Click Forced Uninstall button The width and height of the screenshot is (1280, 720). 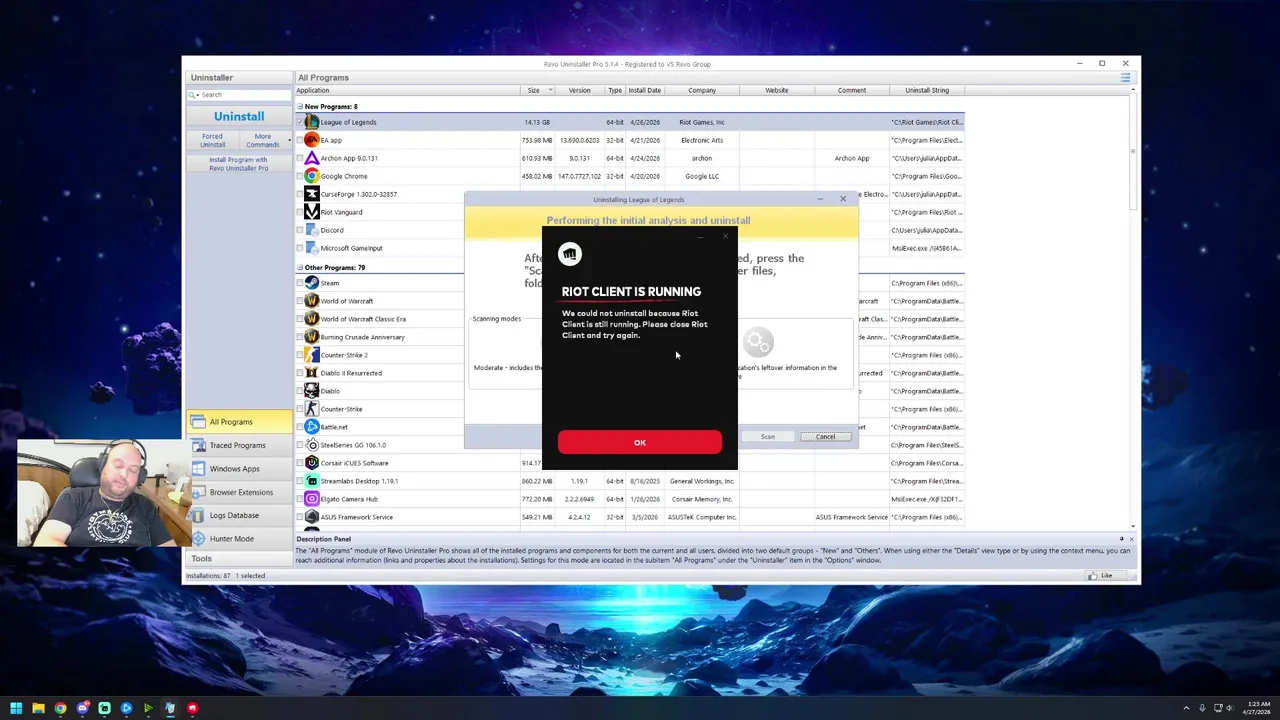[212, 140]
